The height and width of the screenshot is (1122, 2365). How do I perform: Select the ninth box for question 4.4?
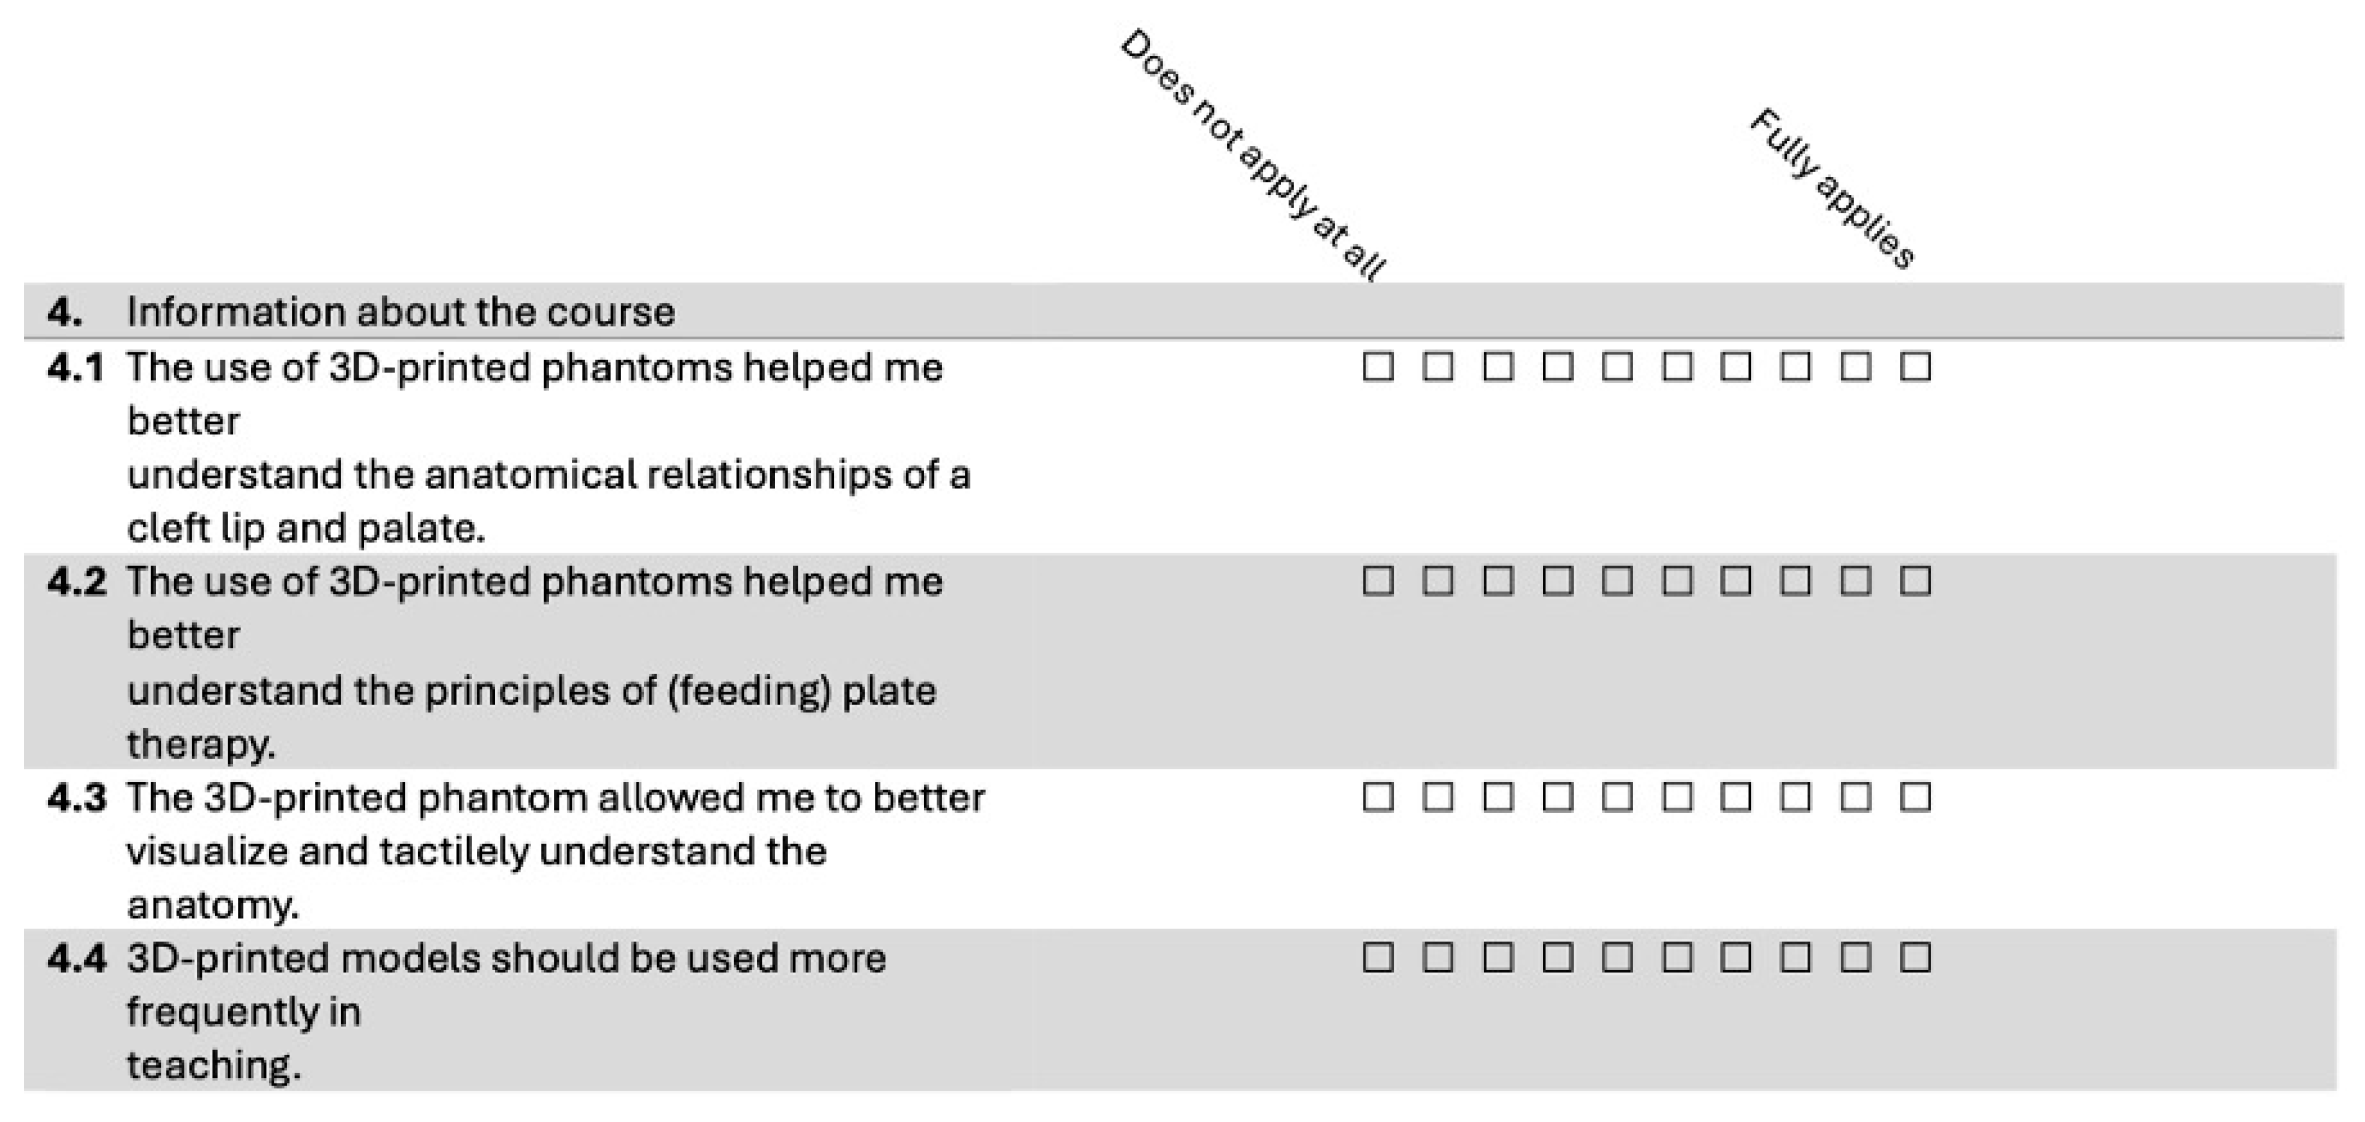1855,958
